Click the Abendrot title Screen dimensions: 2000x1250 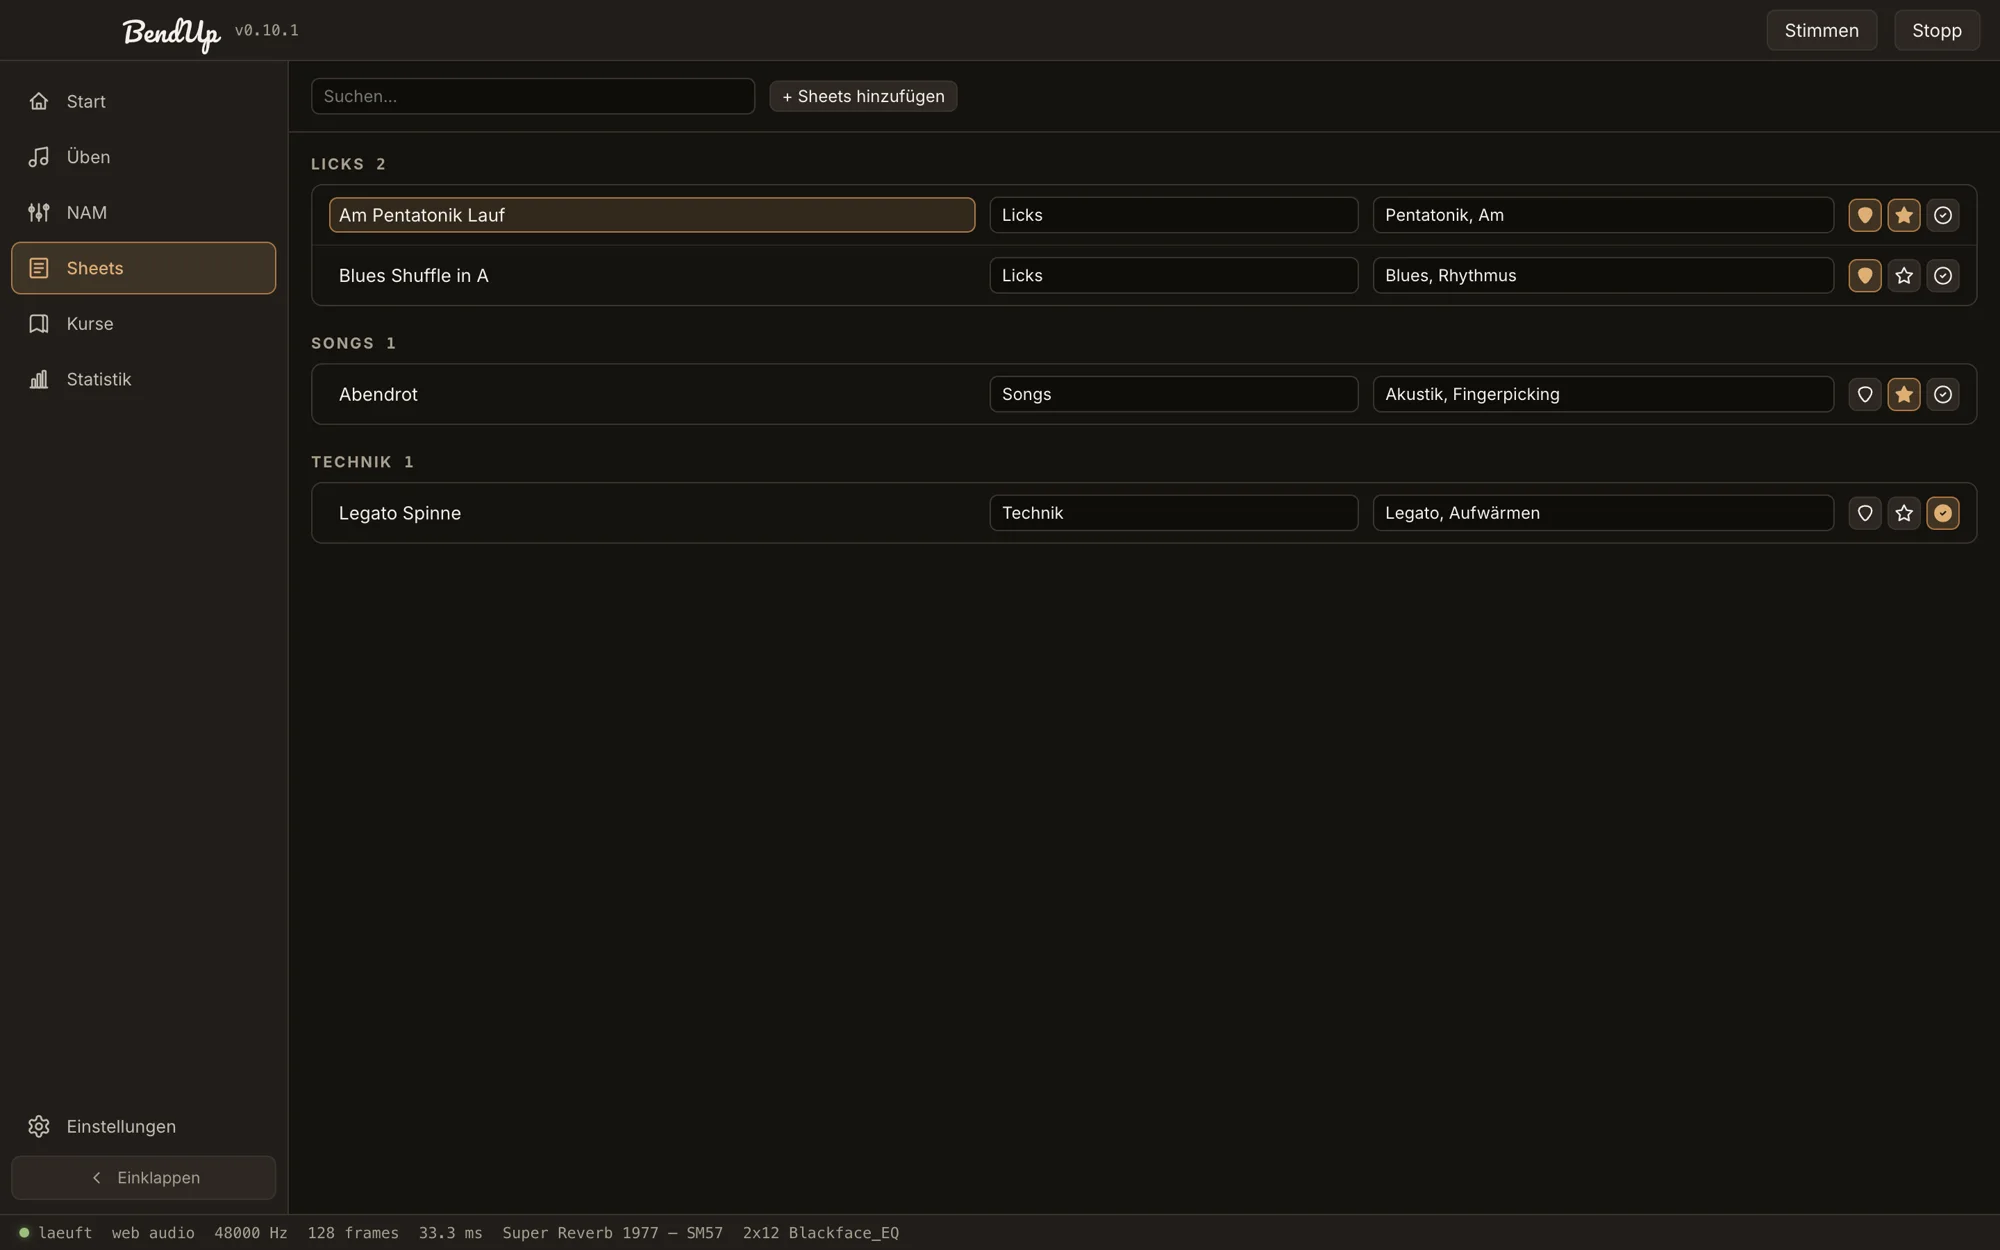652,394
